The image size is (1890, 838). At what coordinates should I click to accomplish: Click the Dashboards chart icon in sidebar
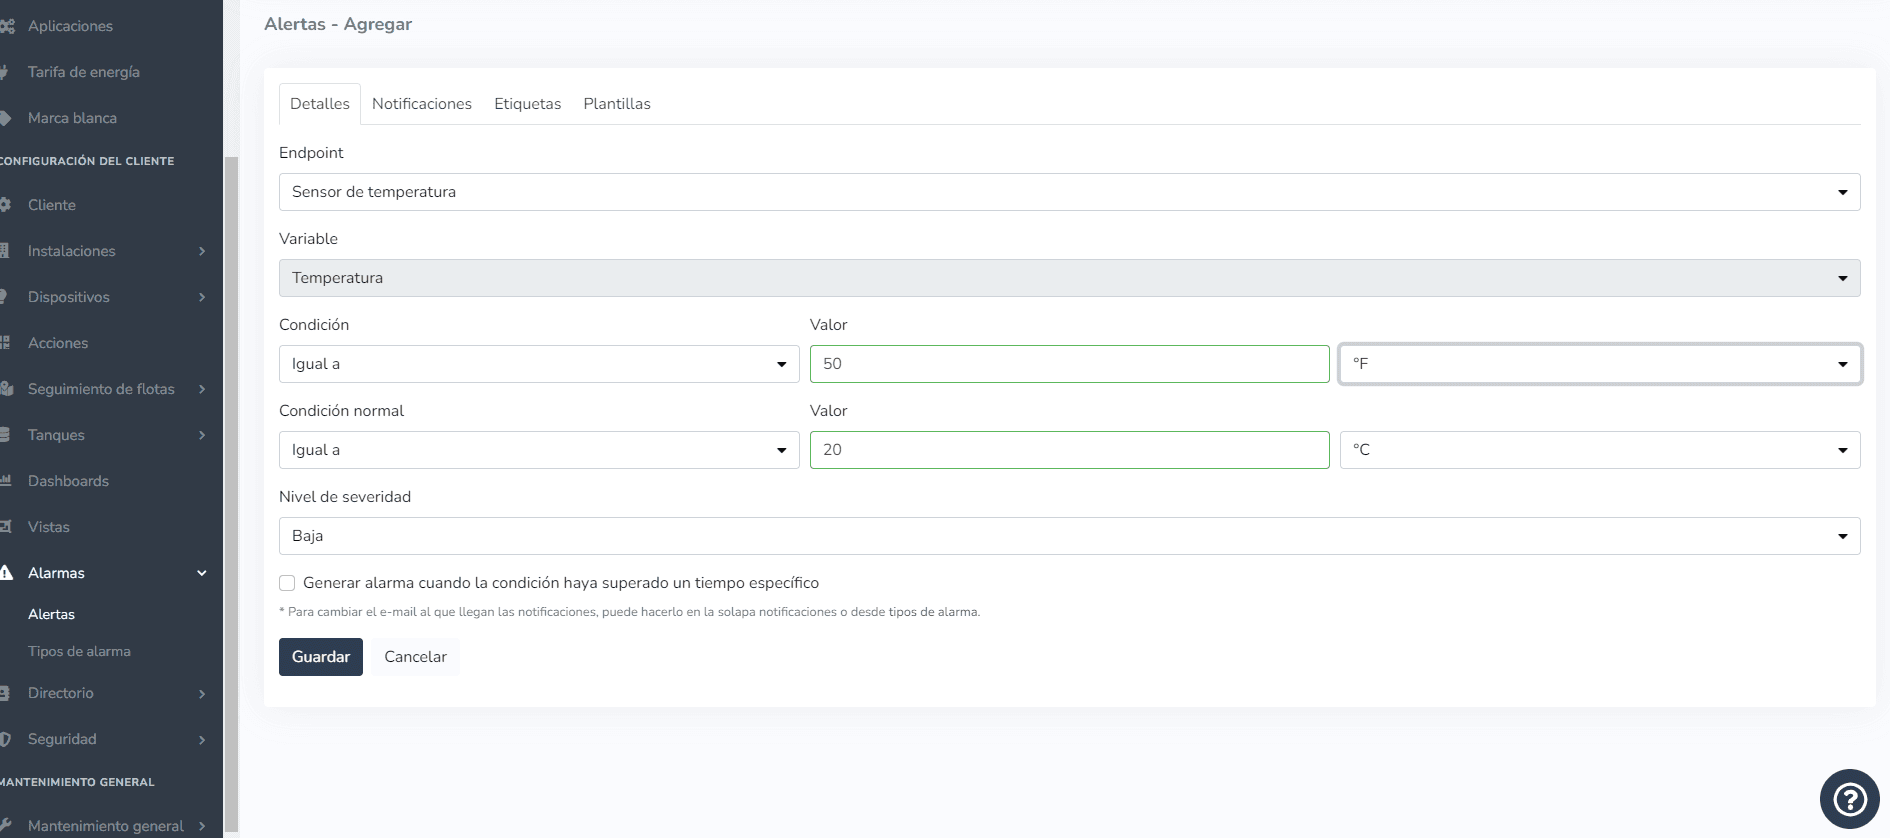point(6,481)
